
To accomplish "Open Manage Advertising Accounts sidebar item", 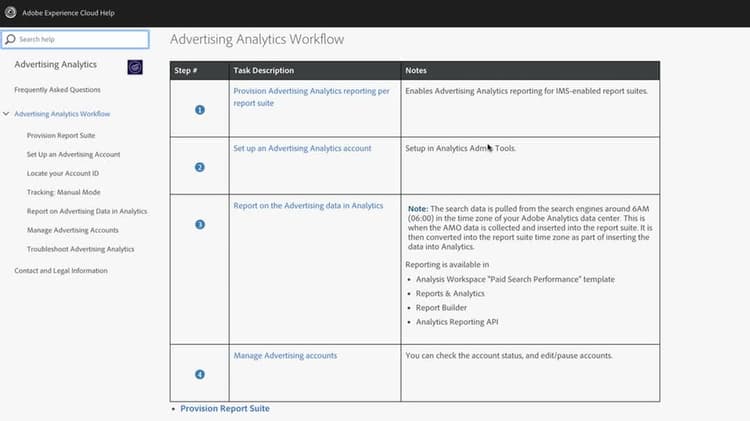I will (73, 230).
